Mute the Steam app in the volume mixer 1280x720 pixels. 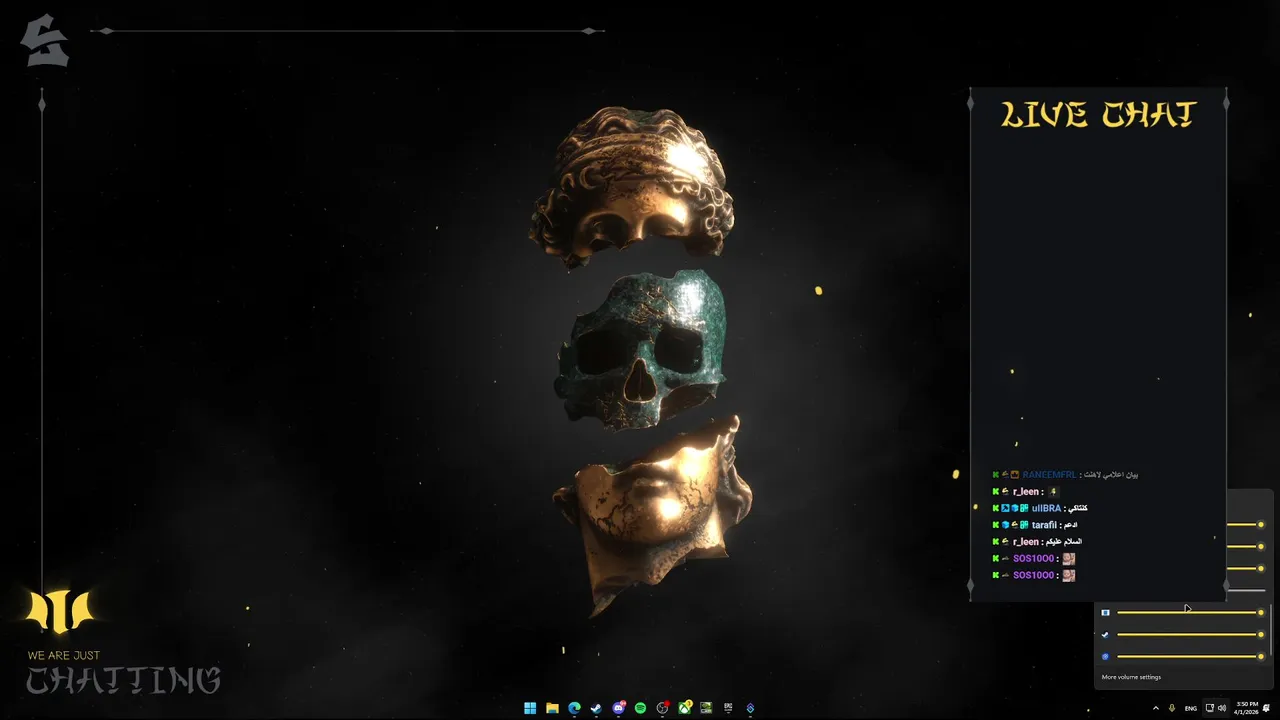click(x=1105, y=634)
